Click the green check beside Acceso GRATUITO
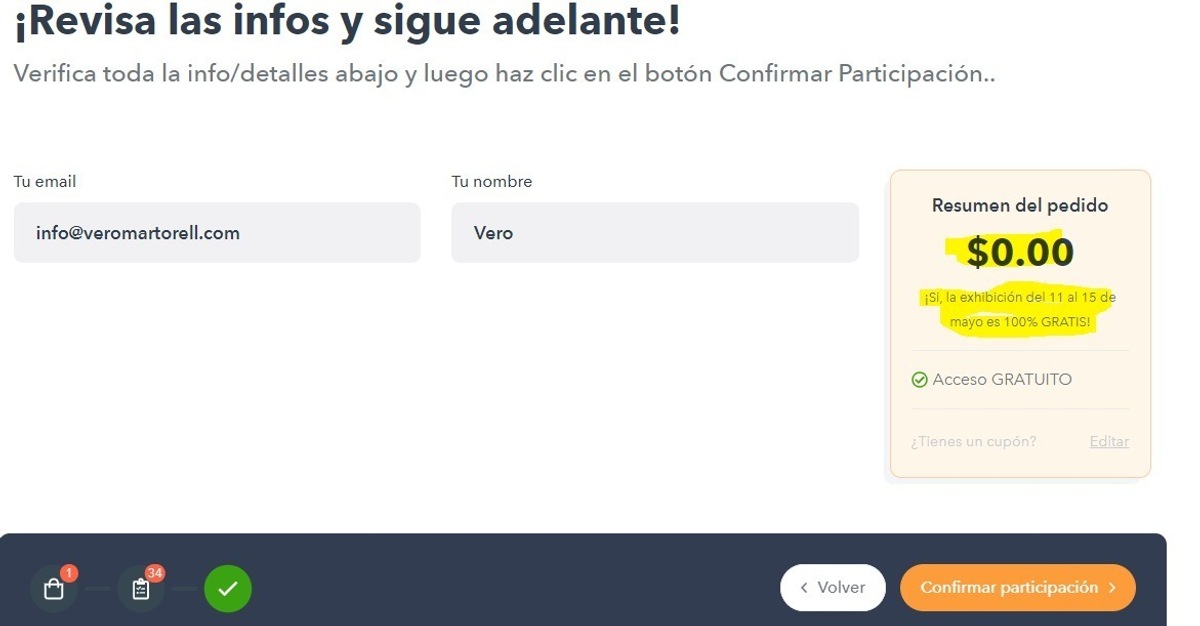This screenshot has width=1200, height=626. 919,380
